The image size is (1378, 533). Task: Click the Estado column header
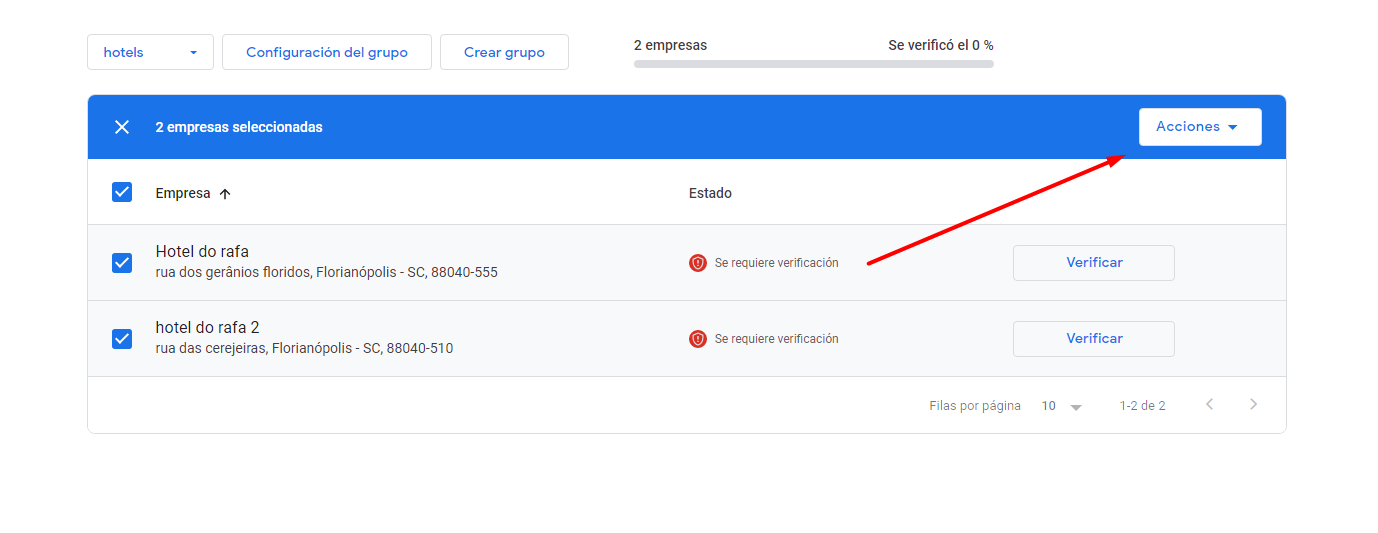(x=710, y=193)
